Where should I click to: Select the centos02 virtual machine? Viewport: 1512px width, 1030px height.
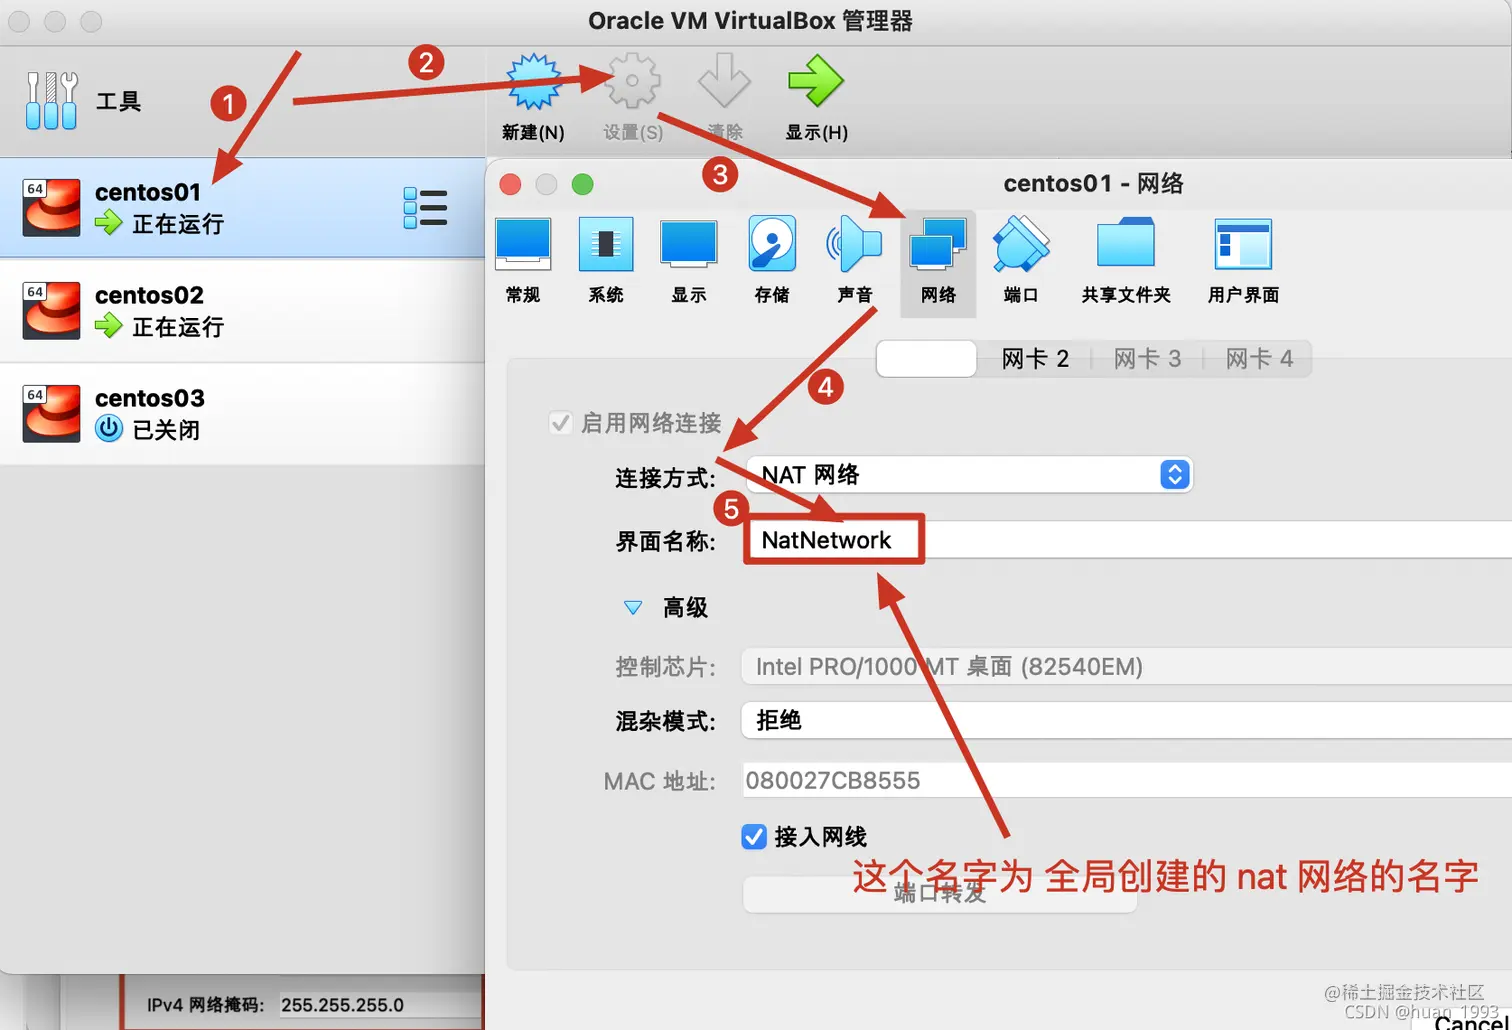pos(243,311)
